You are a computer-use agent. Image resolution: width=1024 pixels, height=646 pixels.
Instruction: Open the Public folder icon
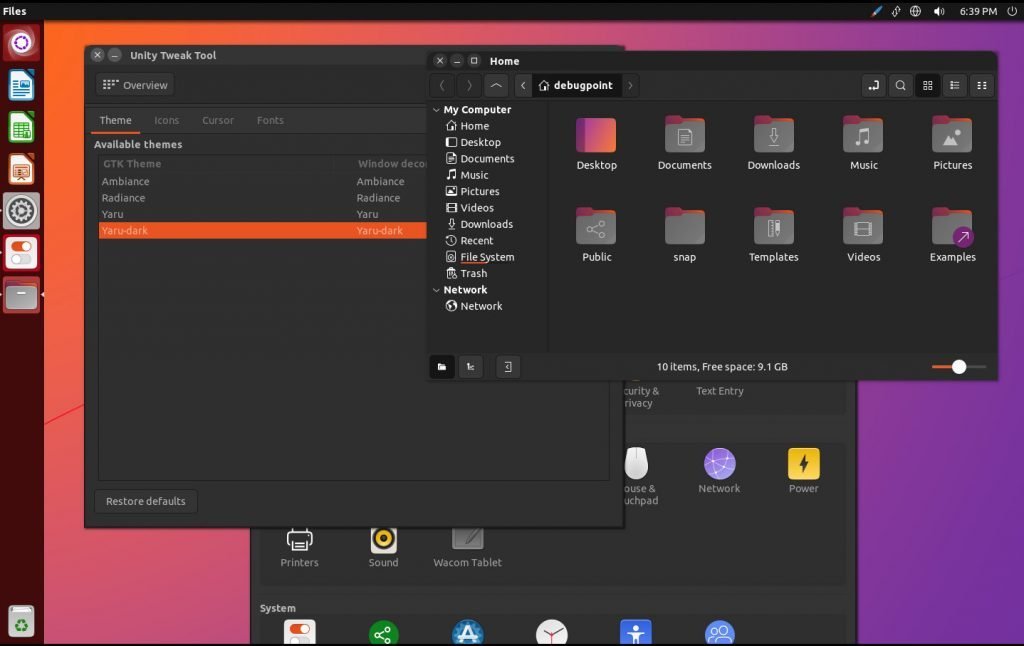[x=596, y=227]
